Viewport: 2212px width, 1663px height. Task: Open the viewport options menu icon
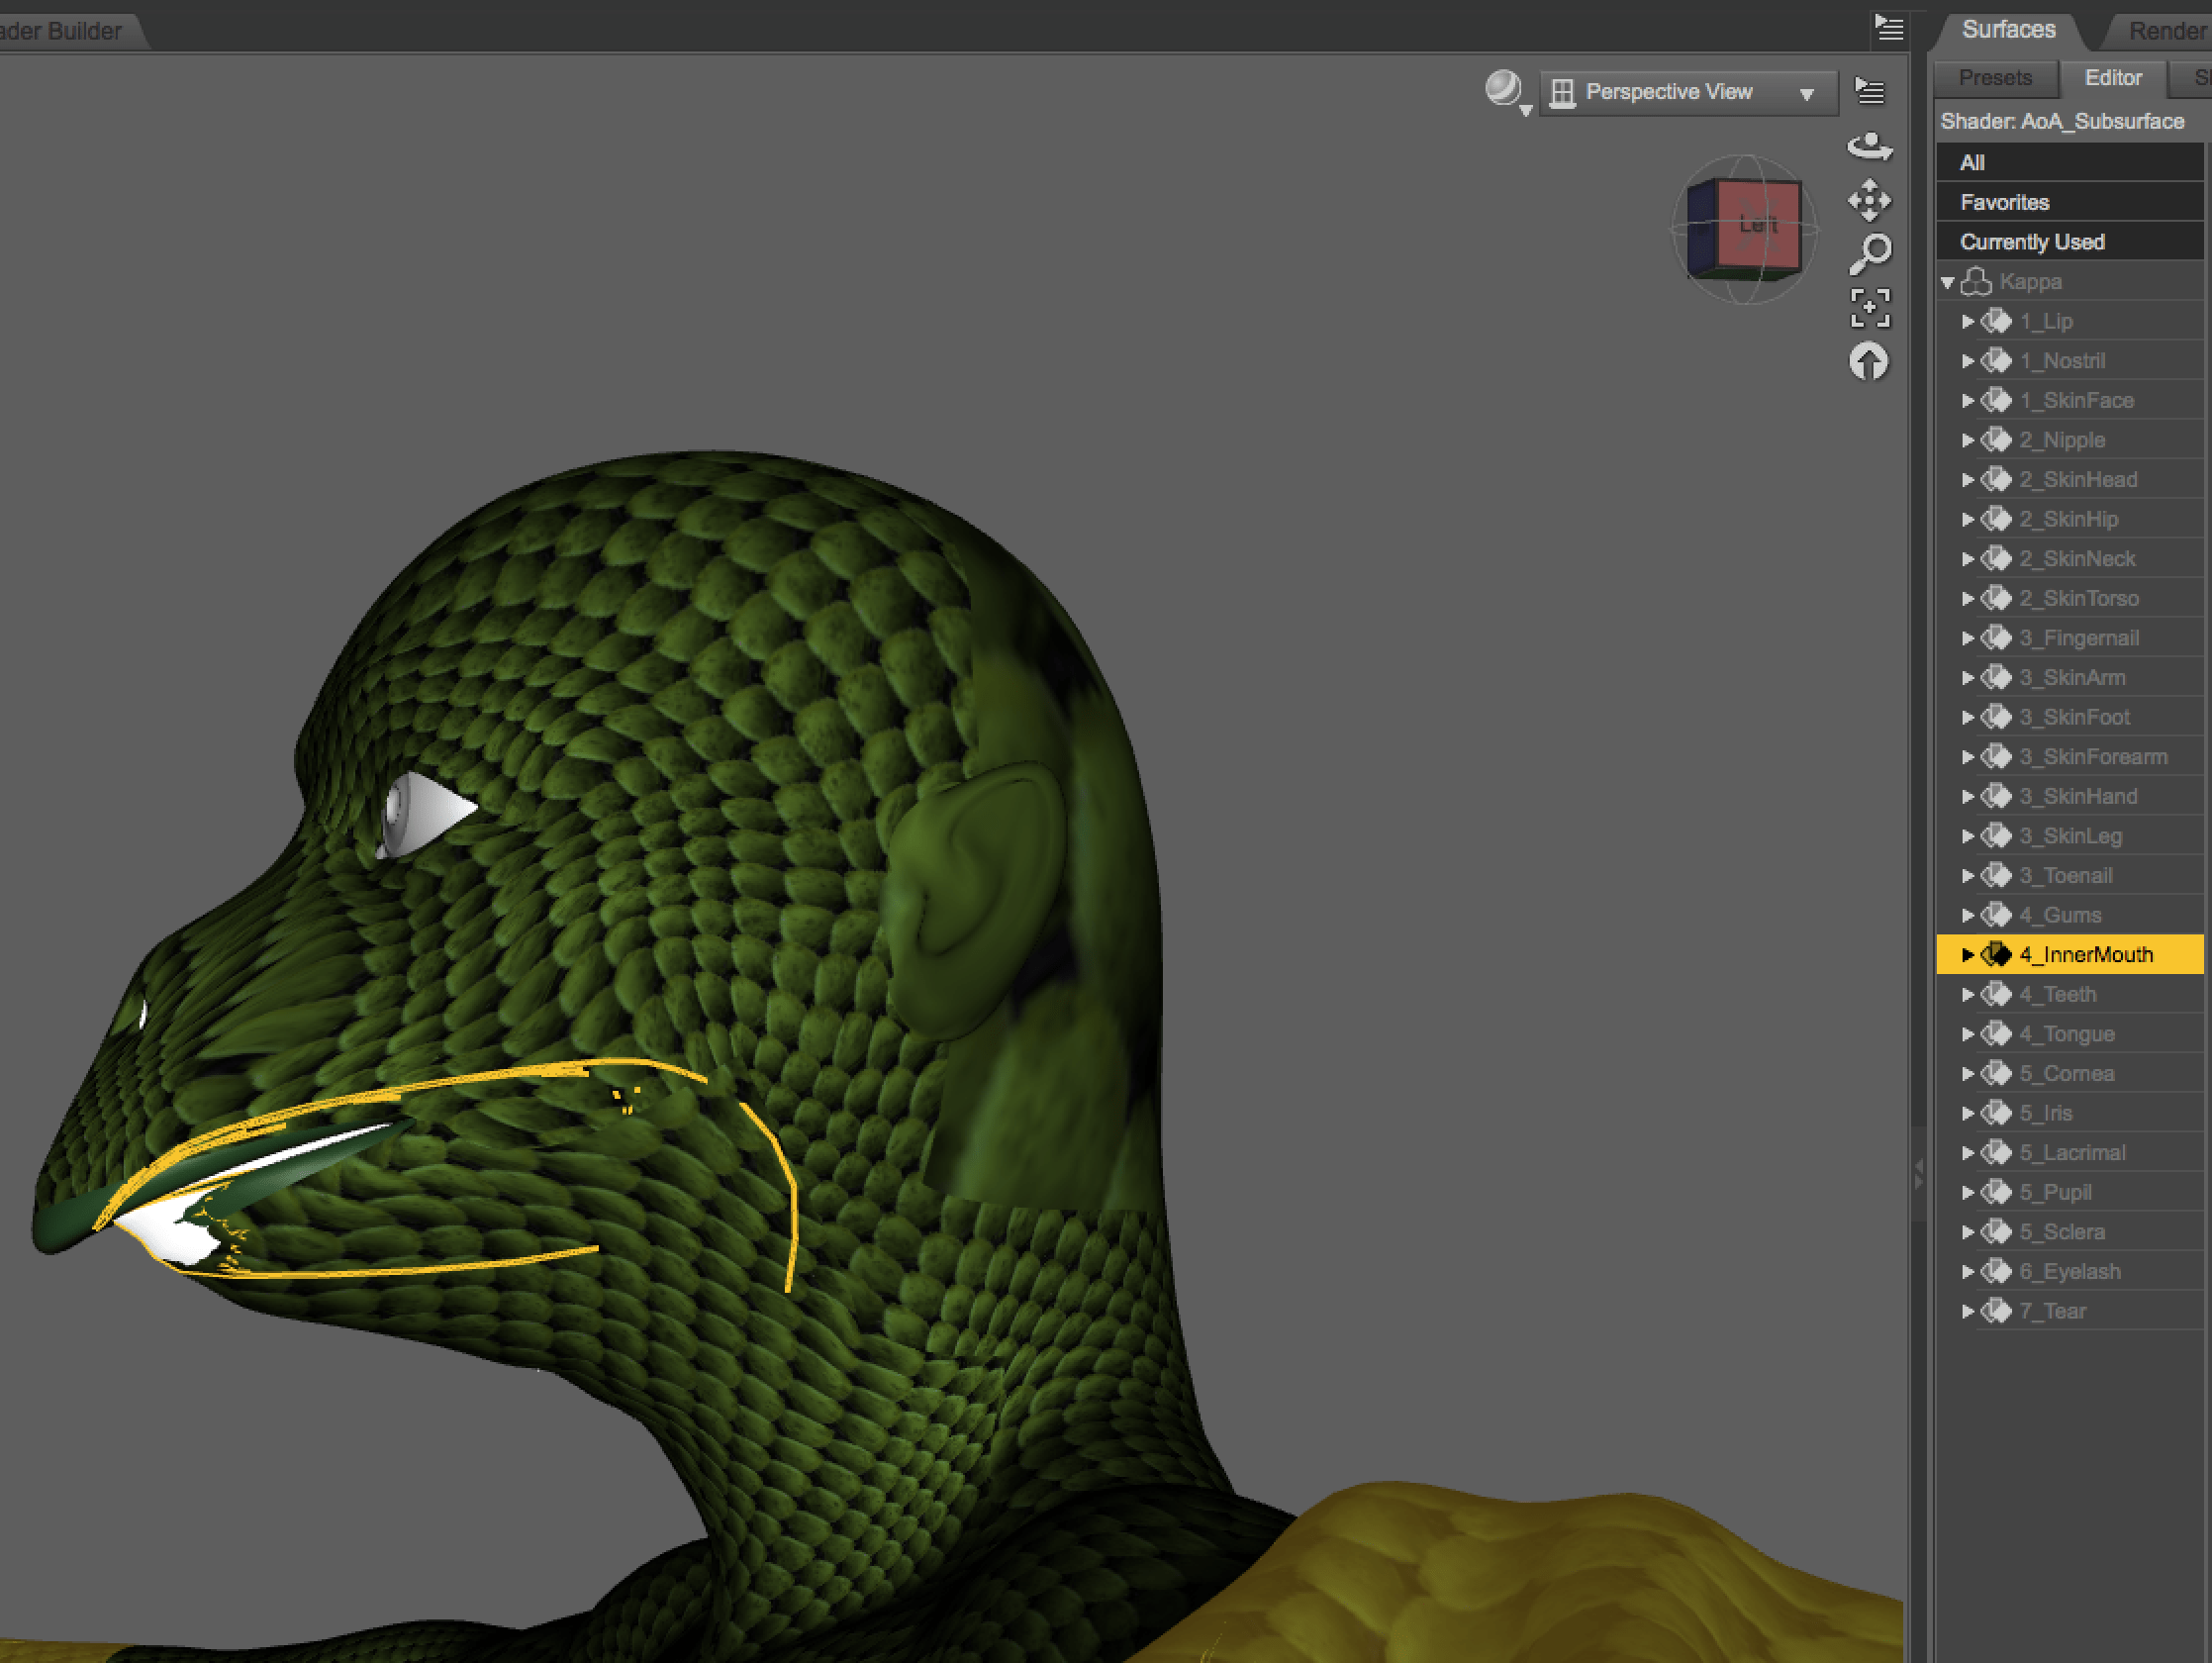(x=1869, y=92)
